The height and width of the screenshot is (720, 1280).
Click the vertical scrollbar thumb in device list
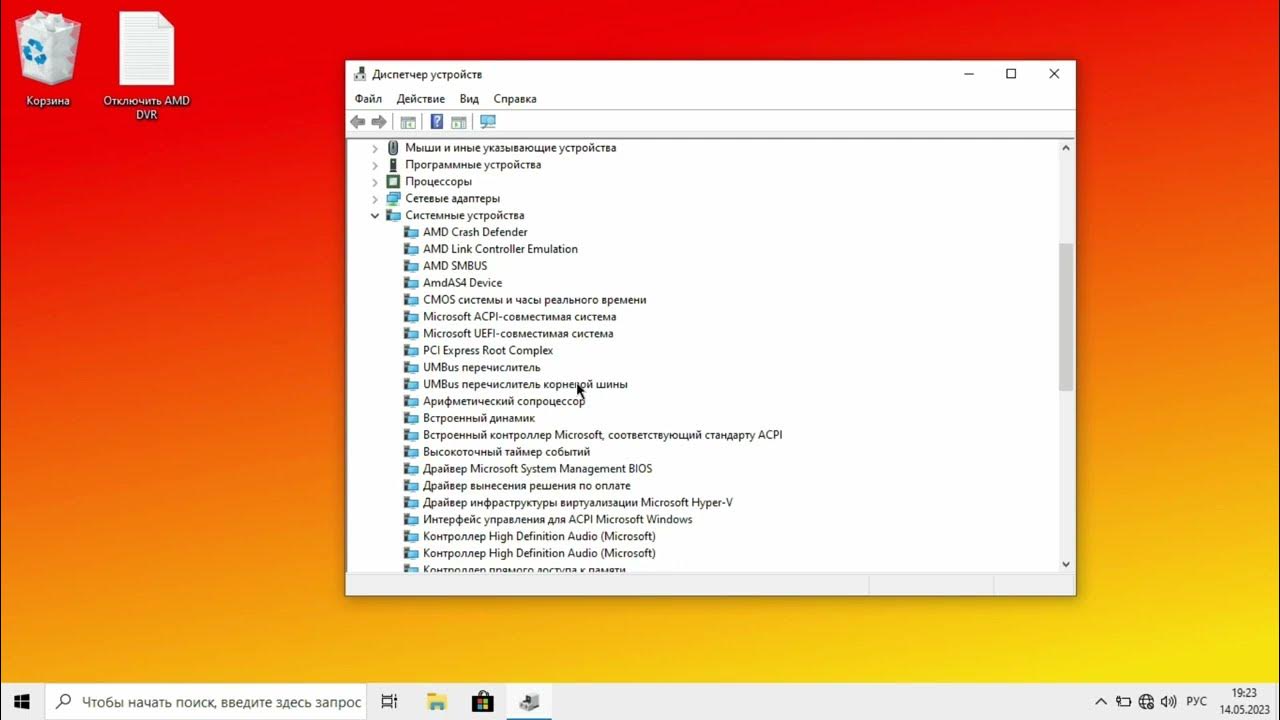click(x=1066, y=316)
